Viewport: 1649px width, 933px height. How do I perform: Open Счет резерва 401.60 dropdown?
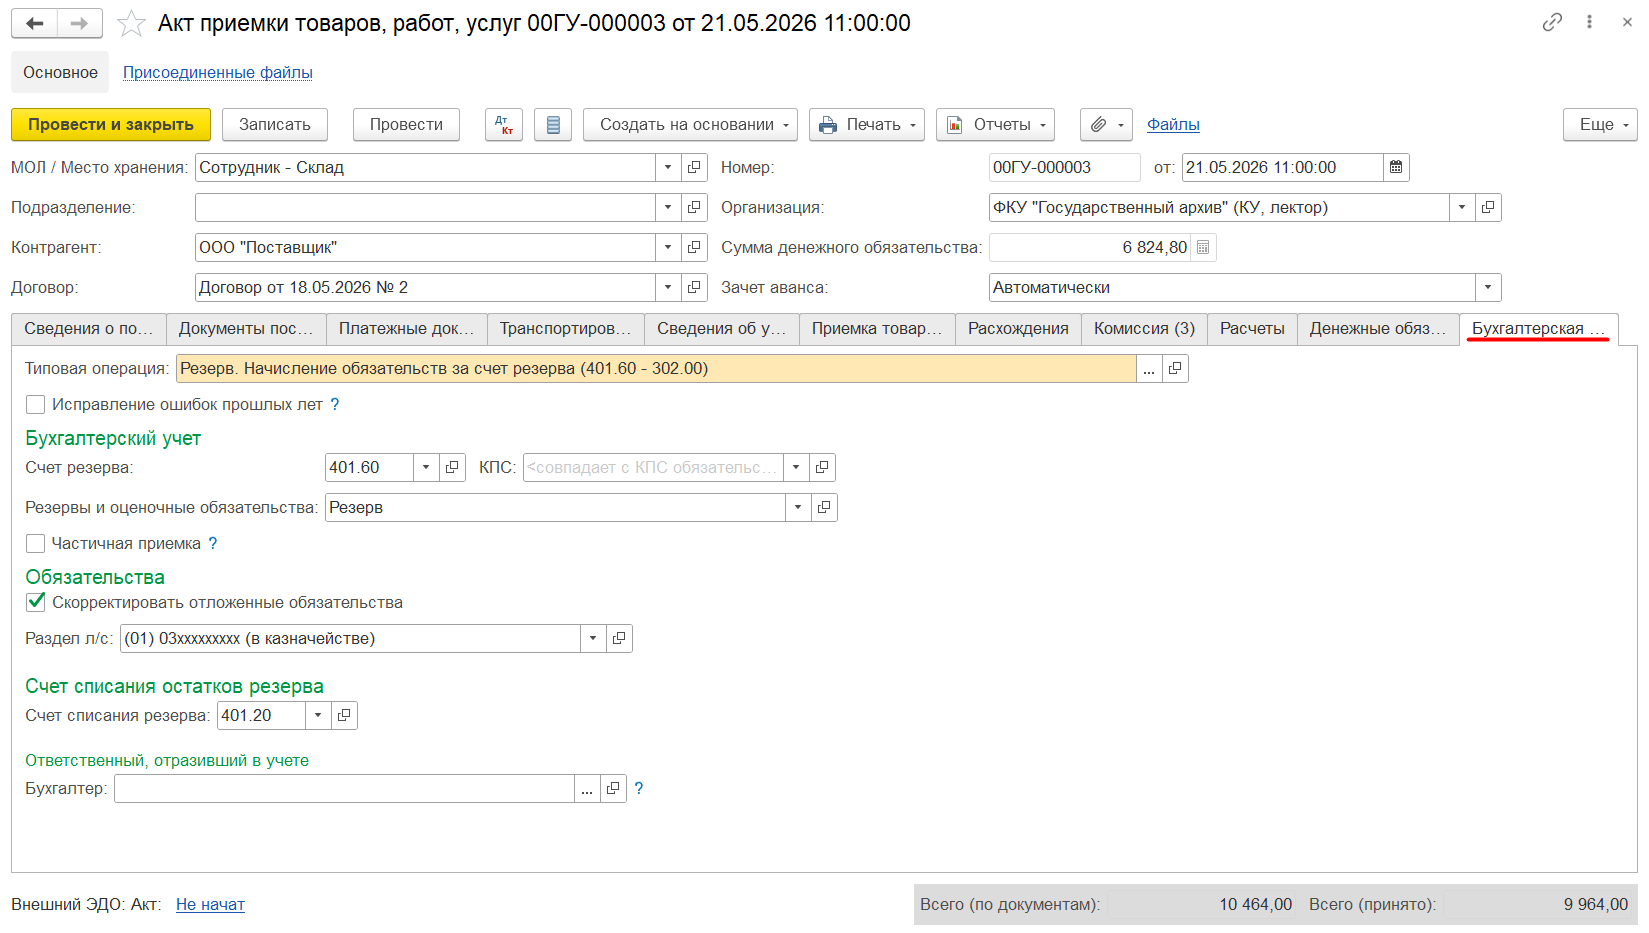tap(426, 468)
